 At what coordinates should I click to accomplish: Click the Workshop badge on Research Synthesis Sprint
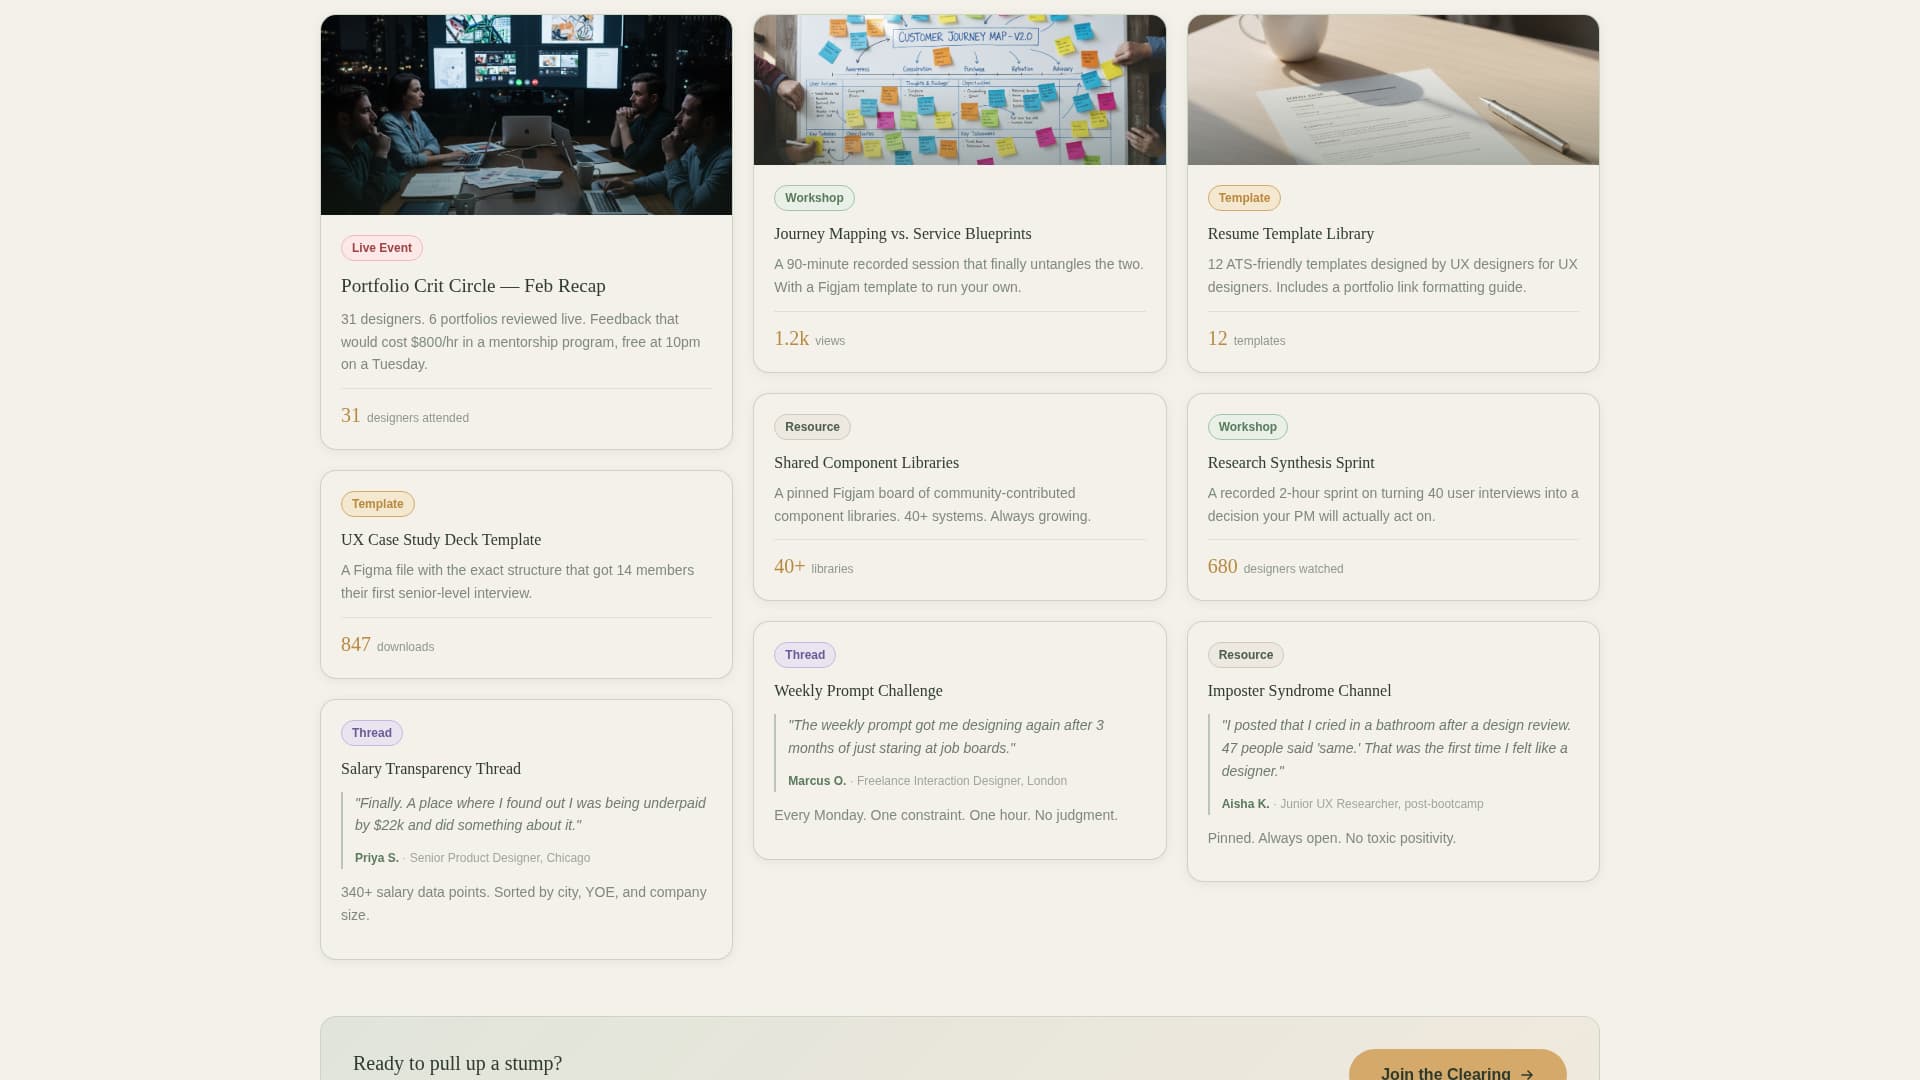click(x=1247, y=427)
